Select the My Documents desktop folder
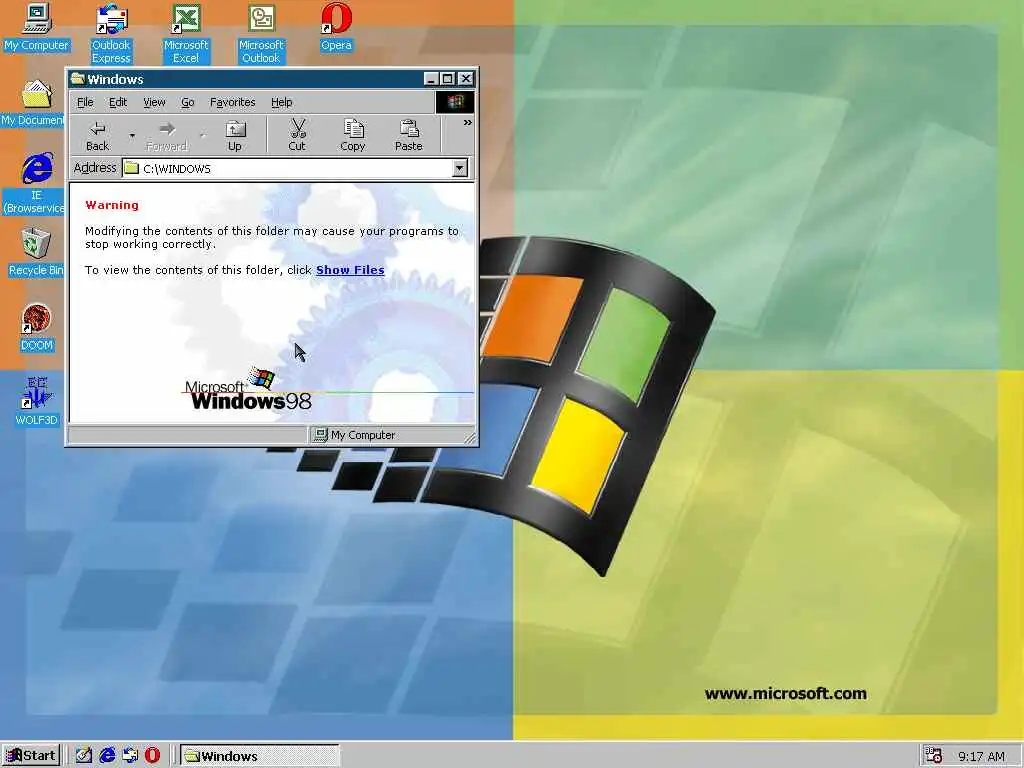 pos(33,103)
